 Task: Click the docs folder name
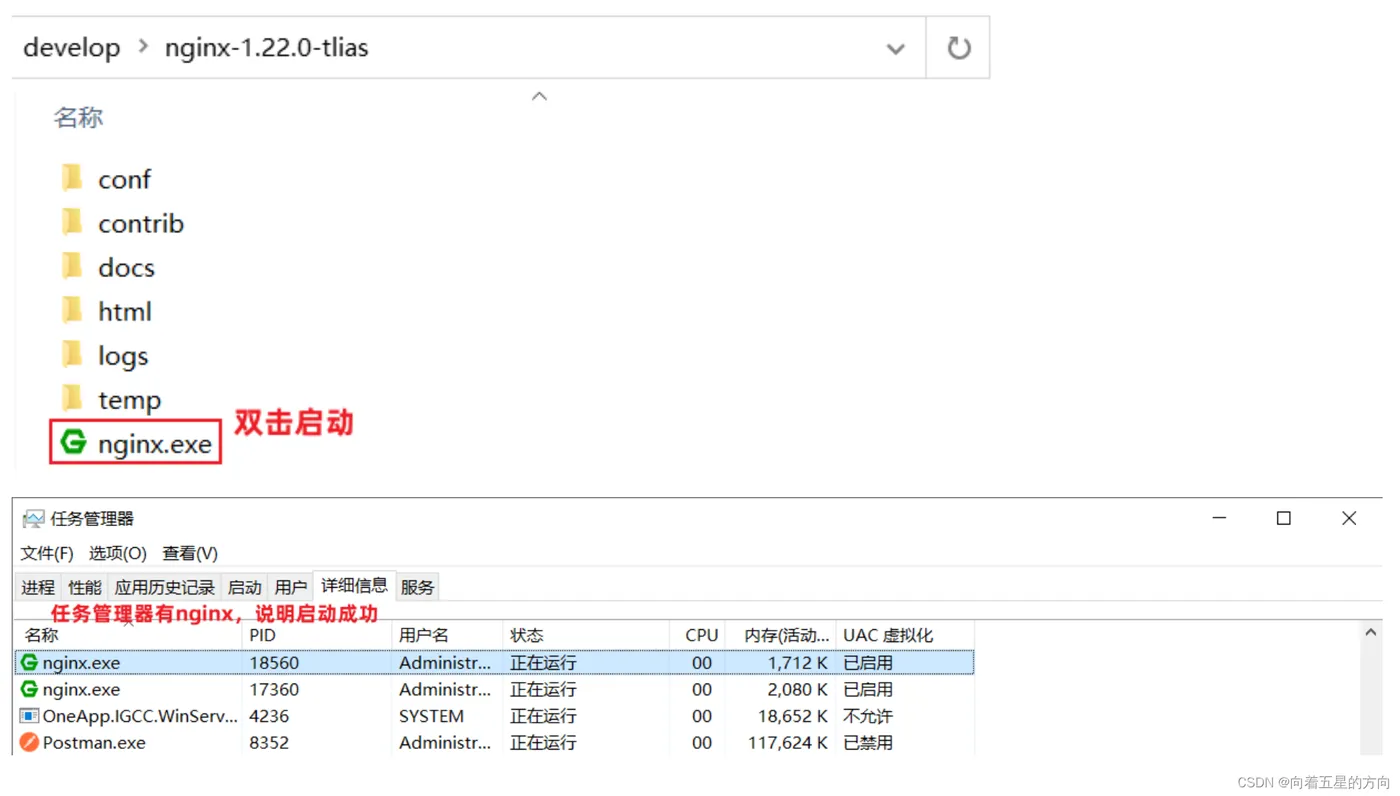(126, 267)
